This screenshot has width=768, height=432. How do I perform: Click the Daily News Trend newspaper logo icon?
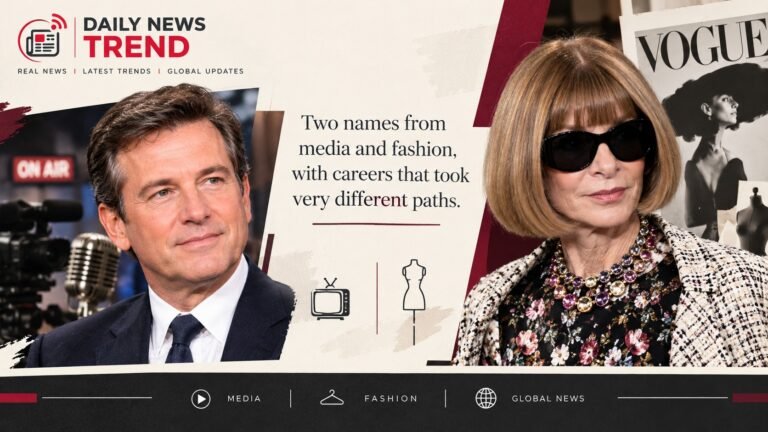43,38
